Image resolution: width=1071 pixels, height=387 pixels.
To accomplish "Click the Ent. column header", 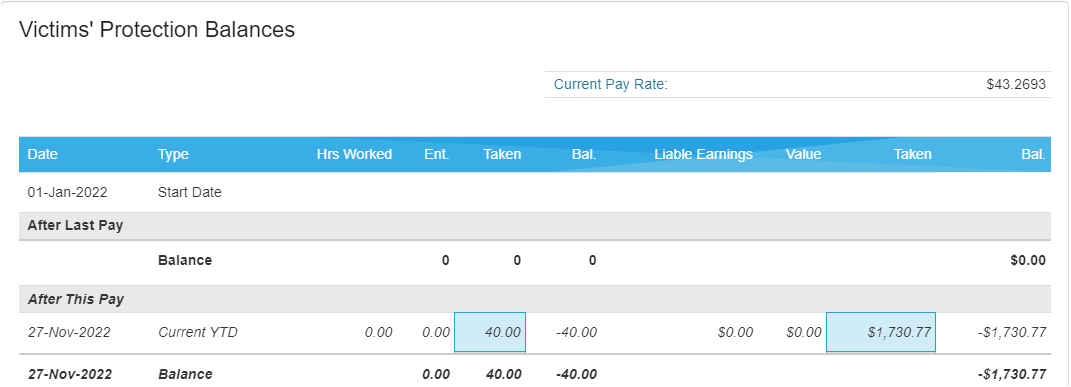I will [436, 154].
